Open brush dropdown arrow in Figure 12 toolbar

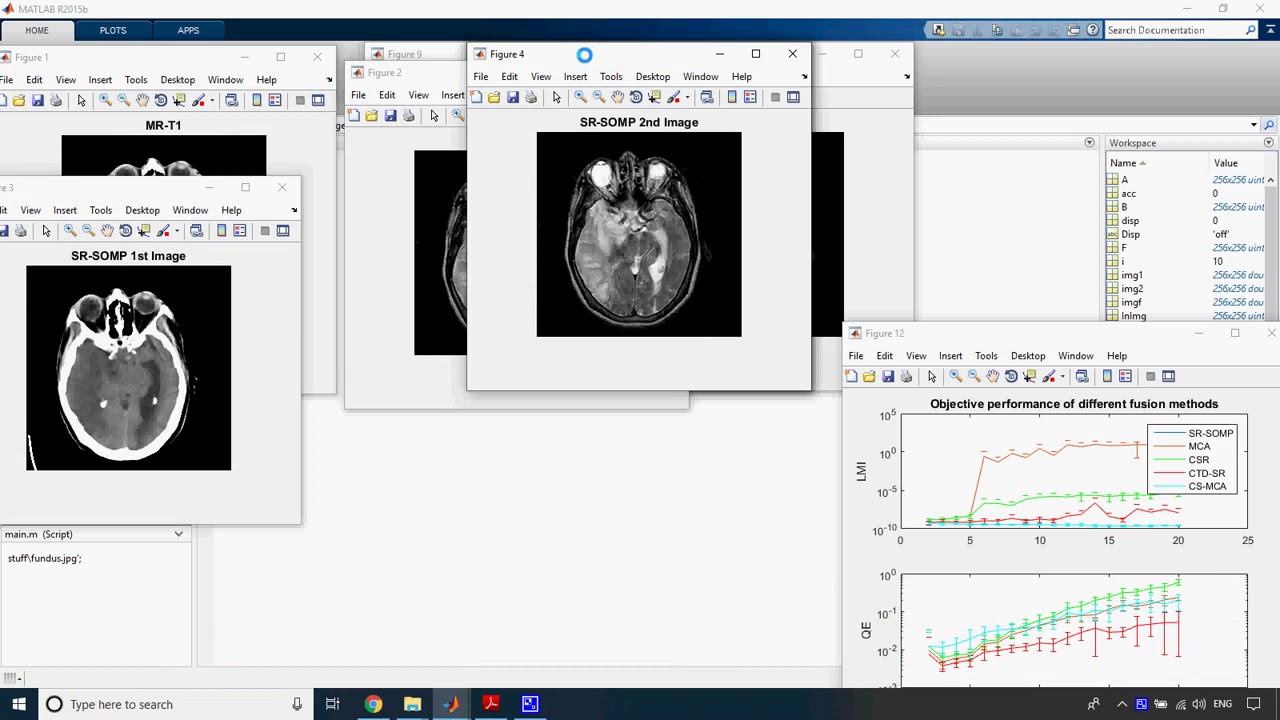click(1062, 376)
